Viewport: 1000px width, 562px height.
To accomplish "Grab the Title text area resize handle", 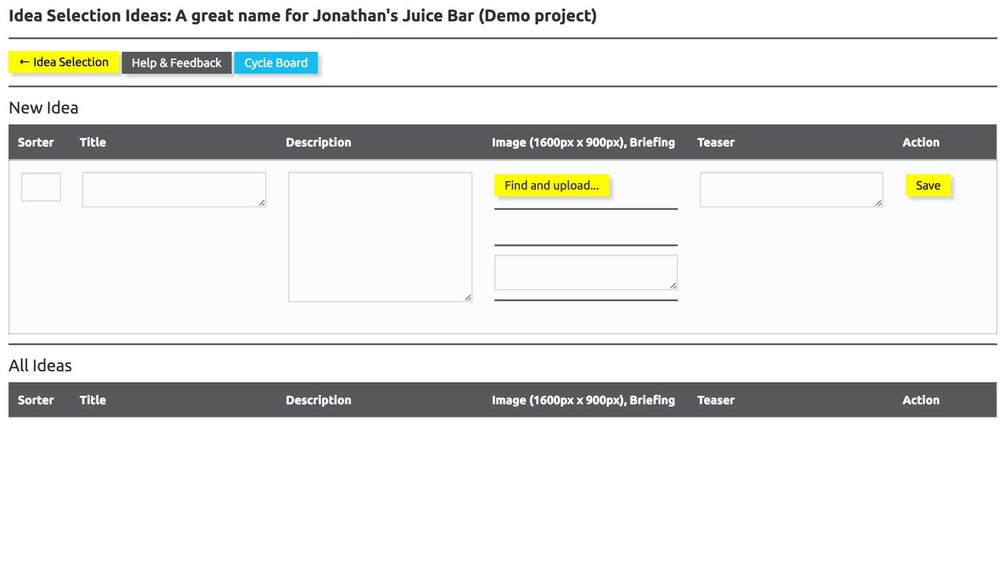I will pos(262,203).
